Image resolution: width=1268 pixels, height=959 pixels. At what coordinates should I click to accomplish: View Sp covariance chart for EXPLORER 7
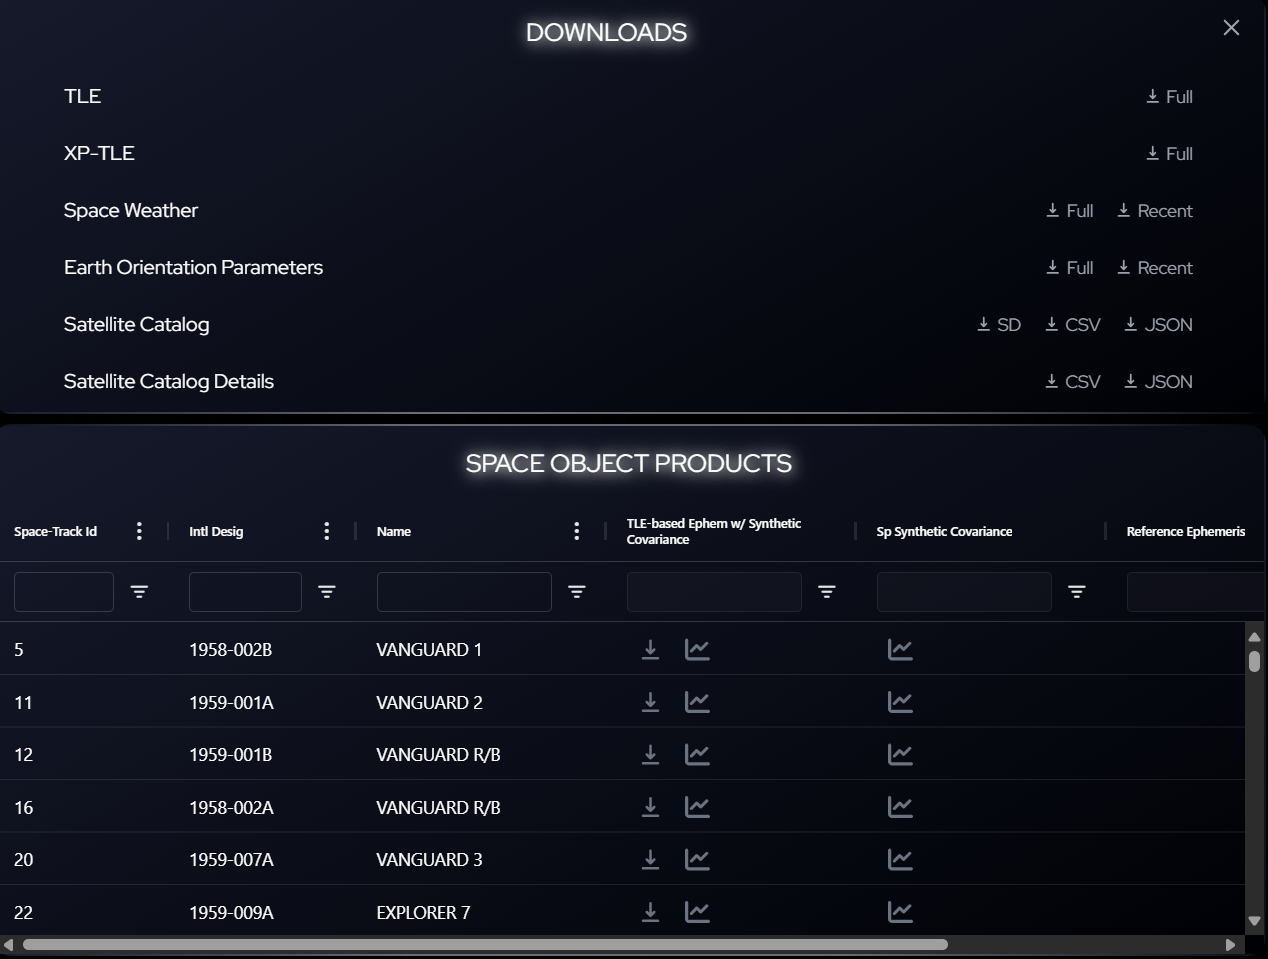[900, 912]
